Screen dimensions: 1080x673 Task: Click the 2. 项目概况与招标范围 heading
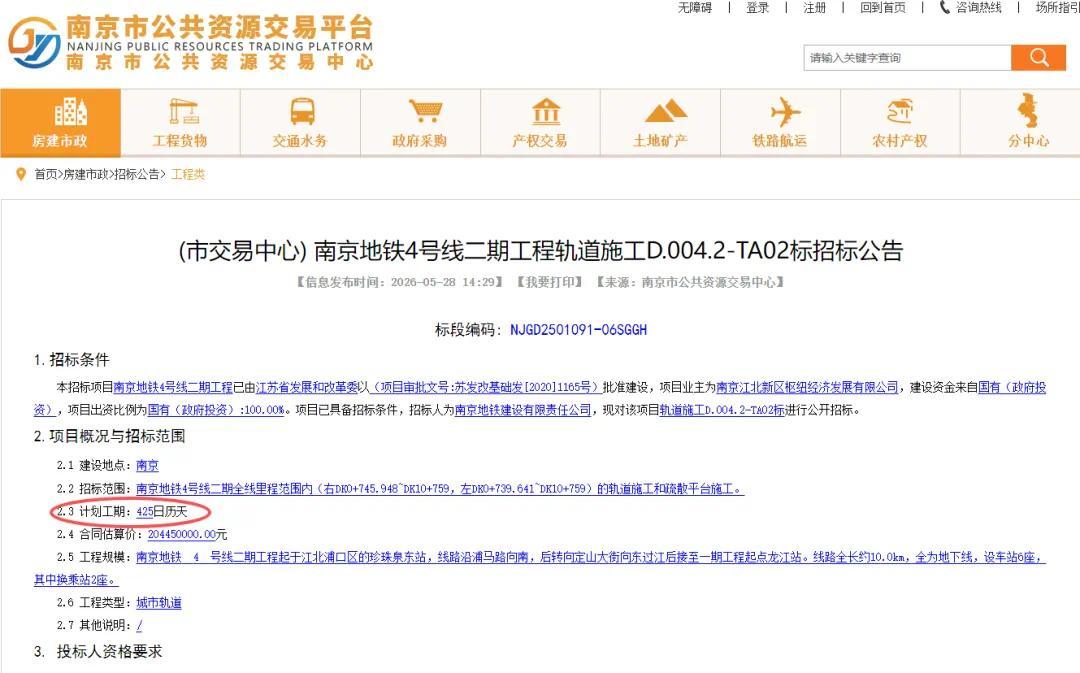[110, 436]
